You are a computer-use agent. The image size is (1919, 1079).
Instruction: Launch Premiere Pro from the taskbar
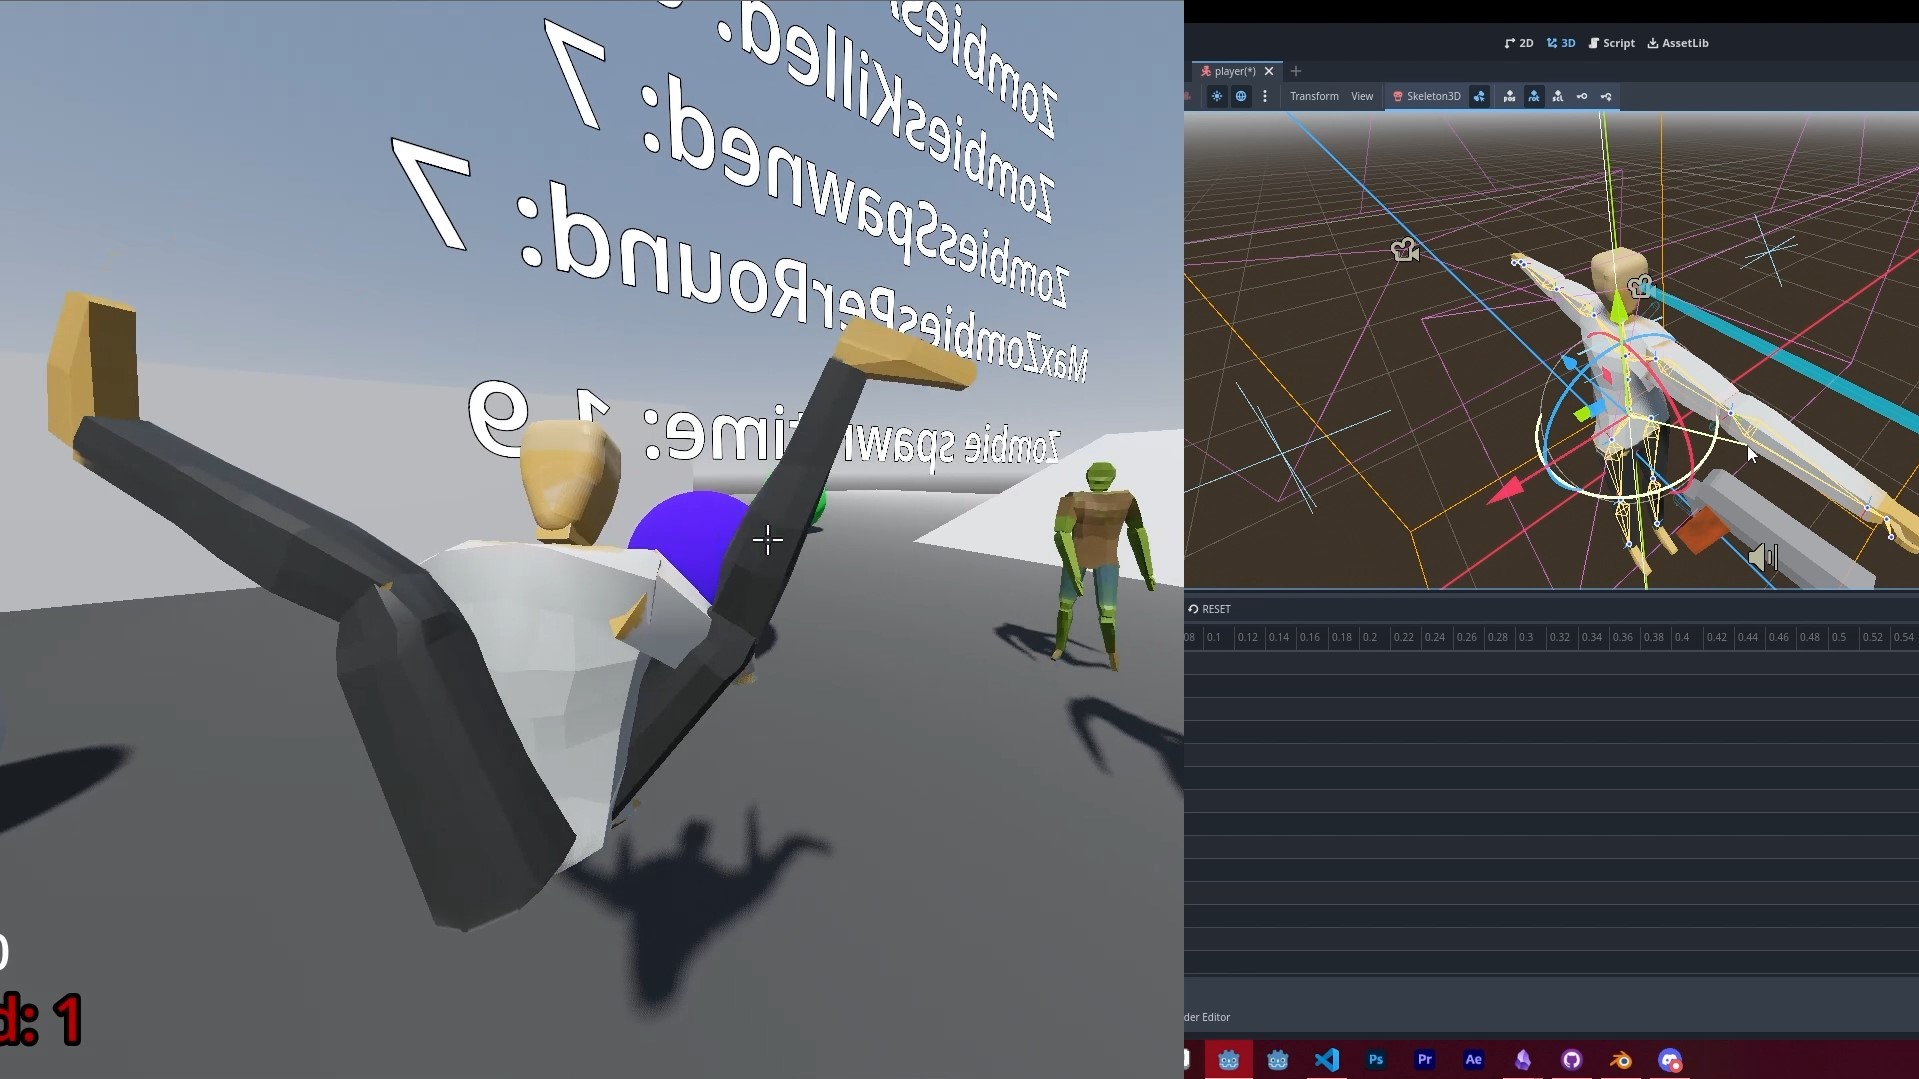point(1425,1060)
